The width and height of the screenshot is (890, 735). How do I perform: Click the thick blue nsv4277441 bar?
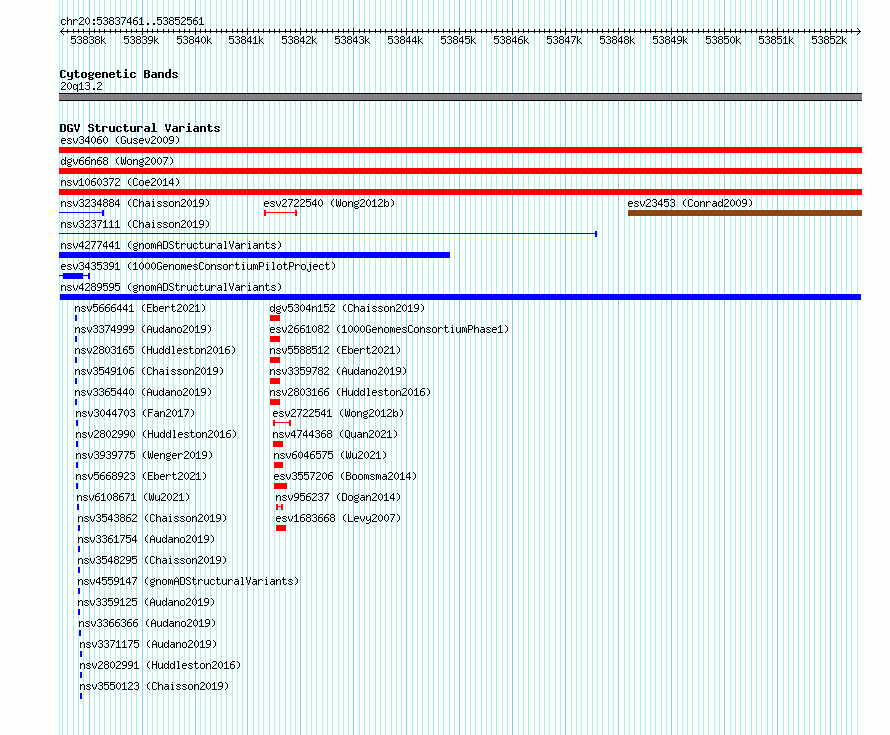255,255
